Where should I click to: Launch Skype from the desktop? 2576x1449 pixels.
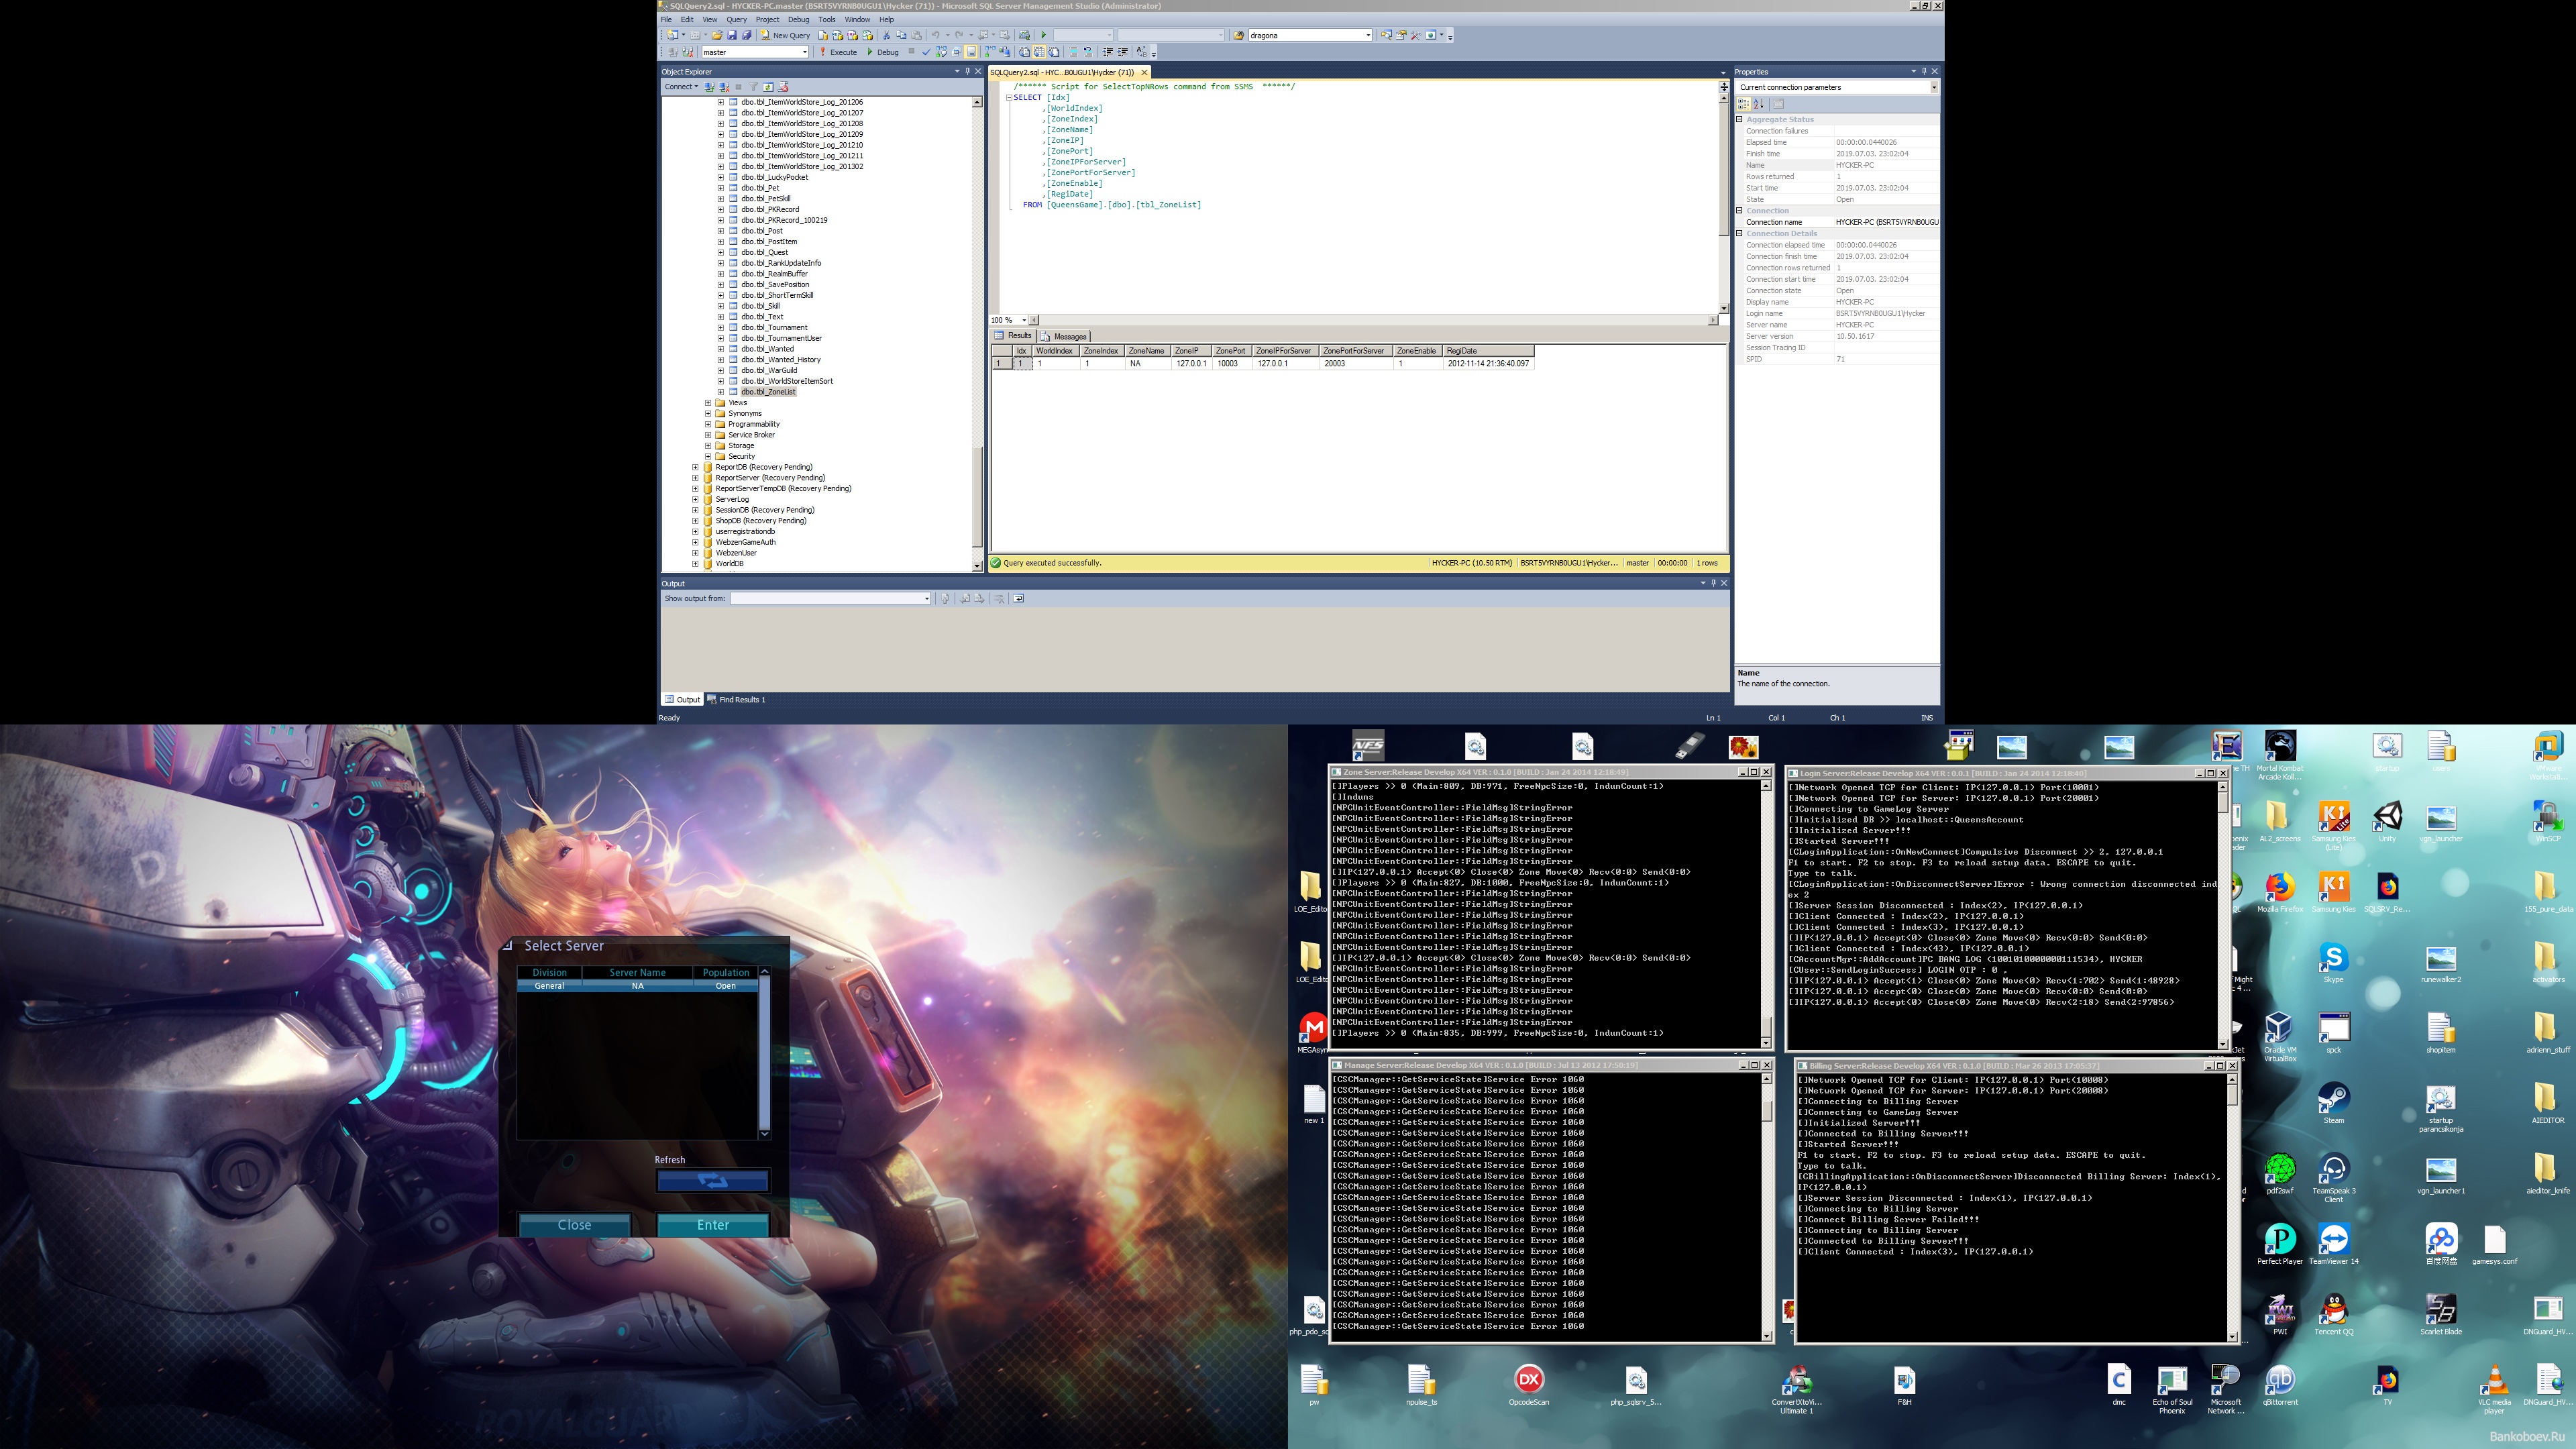[x=2334, y=960]
